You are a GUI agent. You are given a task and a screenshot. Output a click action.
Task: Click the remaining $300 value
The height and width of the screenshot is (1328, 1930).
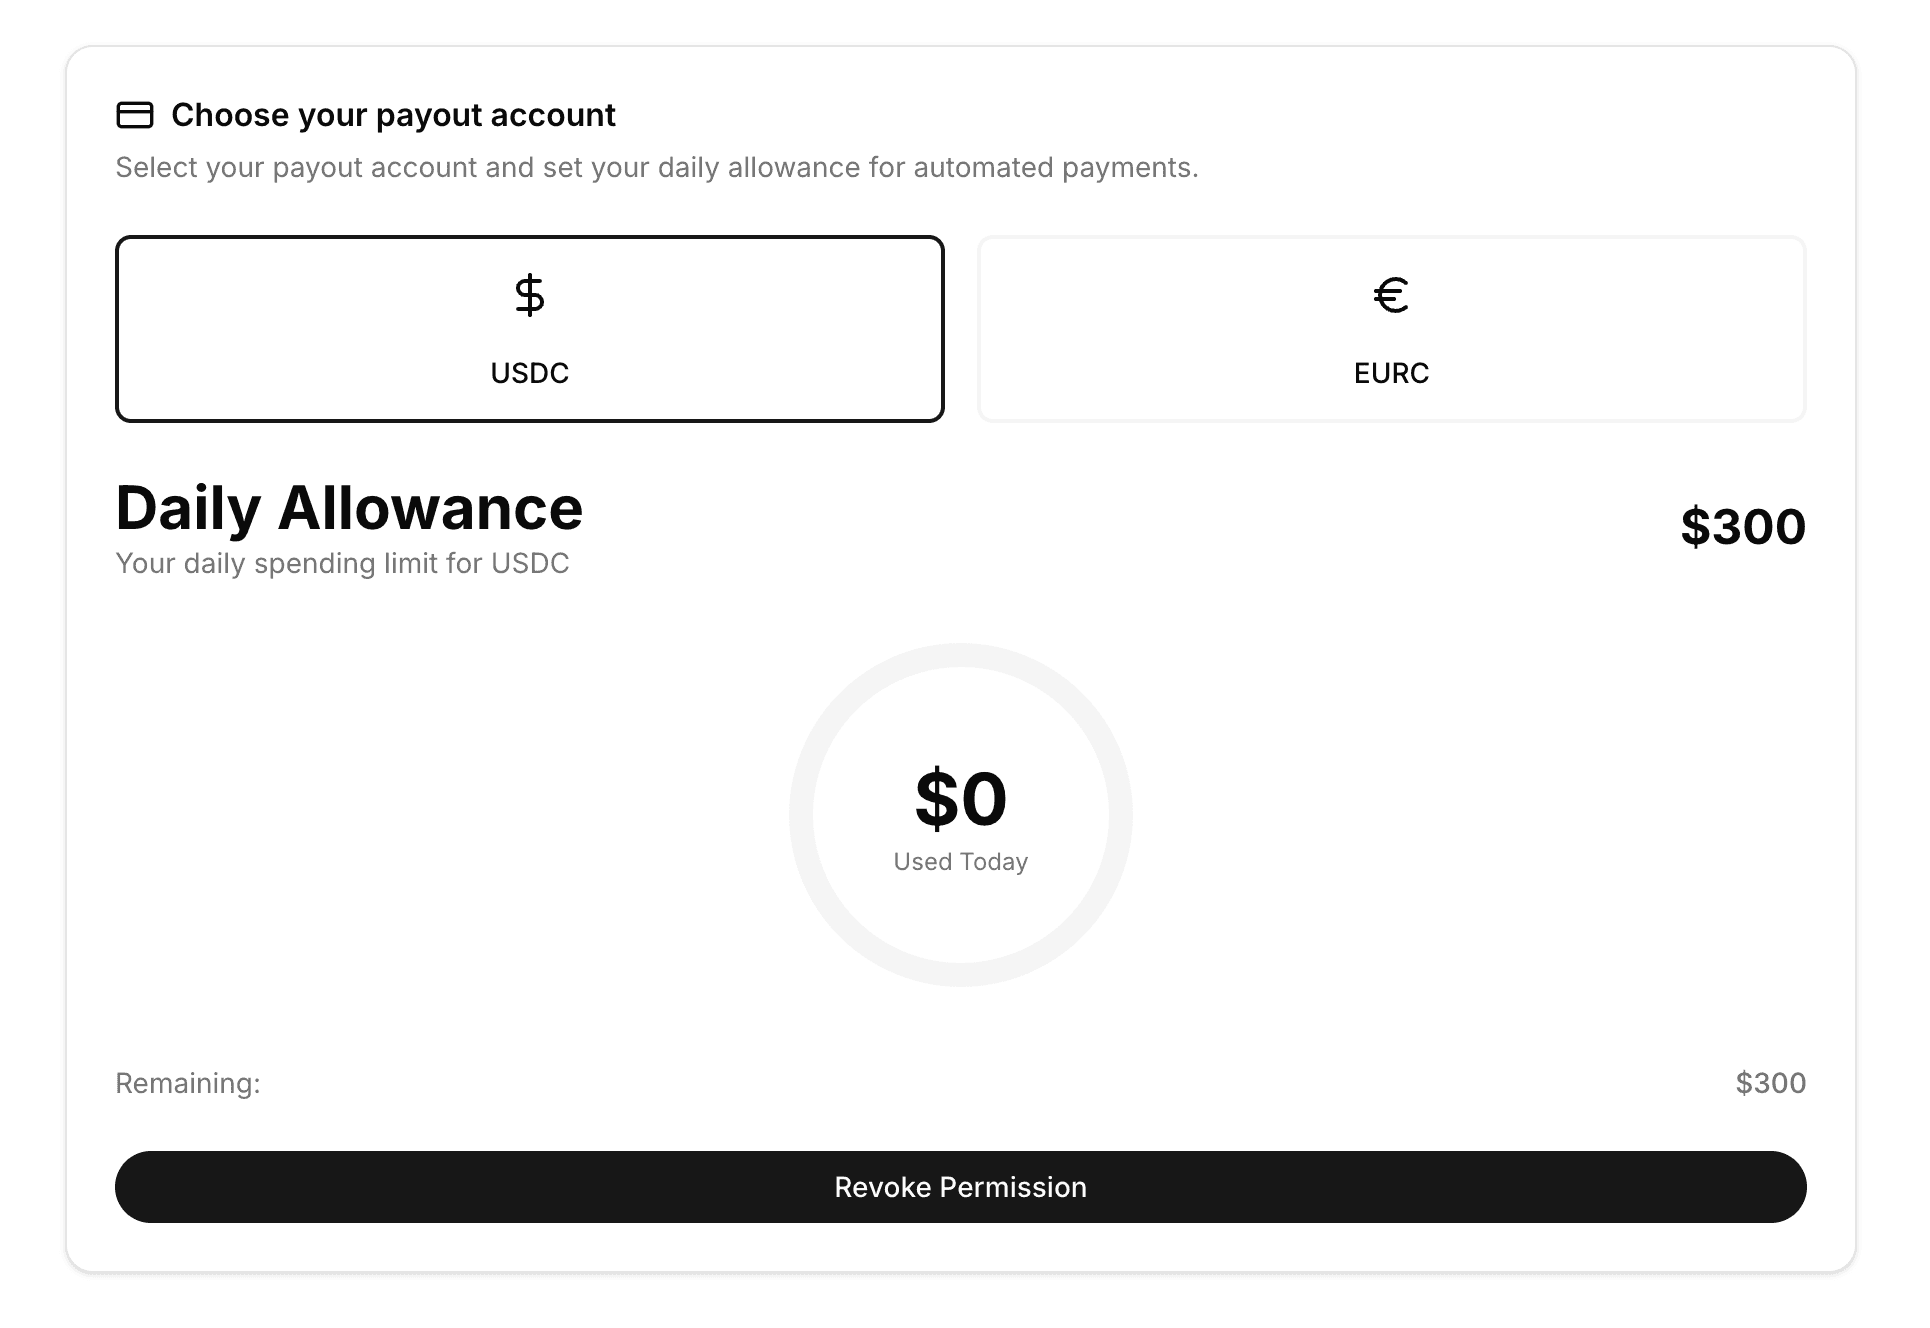click(x=1770, y=1083)
